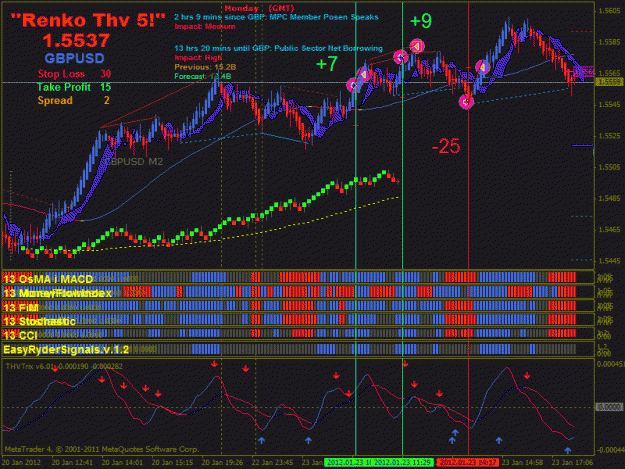The image size is (625, 469).
Task: Click the 13 FIM indicator label
Action: point(21,308)
